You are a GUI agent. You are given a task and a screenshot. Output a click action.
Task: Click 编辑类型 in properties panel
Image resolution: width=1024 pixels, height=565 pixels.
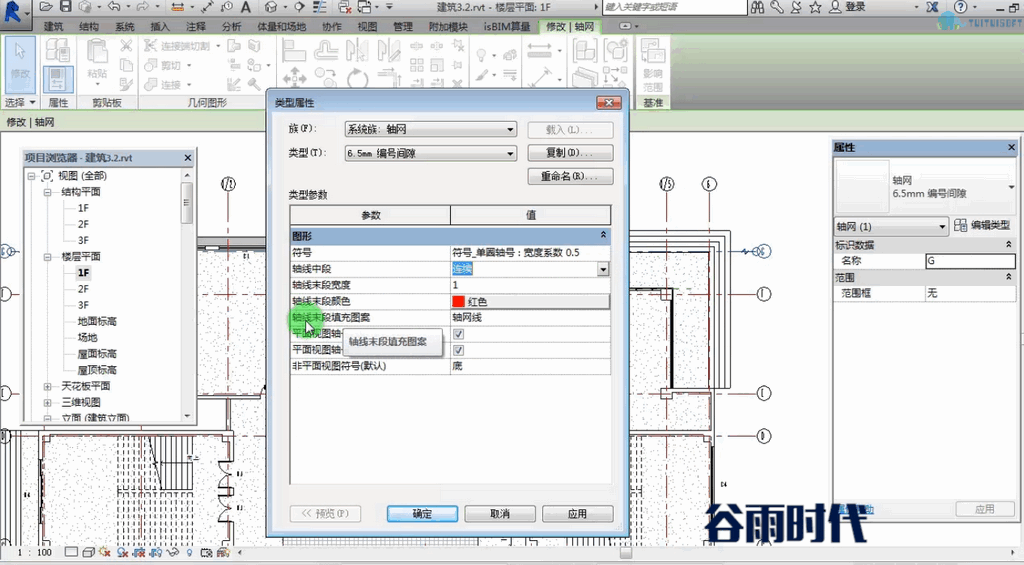coord(982,225)
